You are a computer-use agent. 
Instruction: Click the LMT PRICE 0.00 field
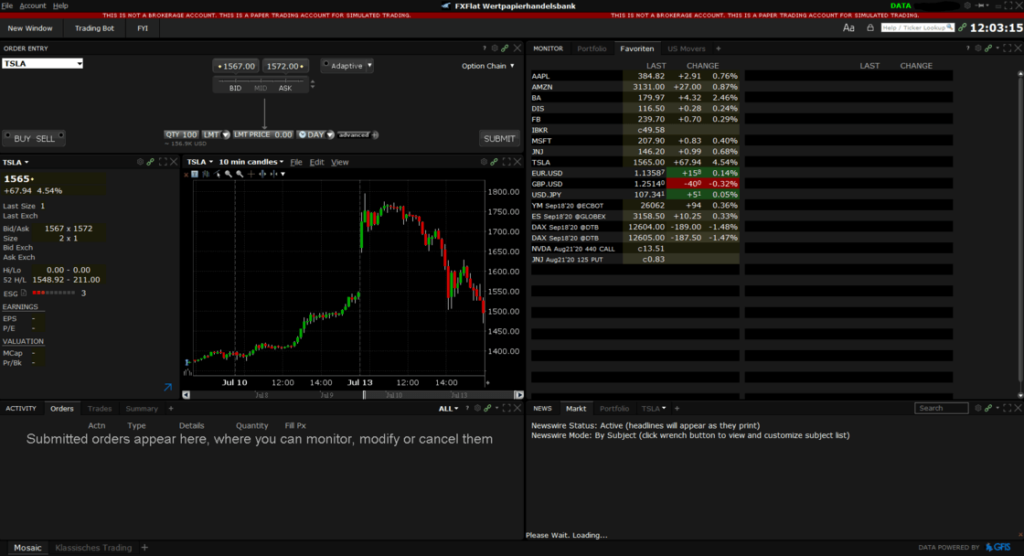click(x=263, y=135)
